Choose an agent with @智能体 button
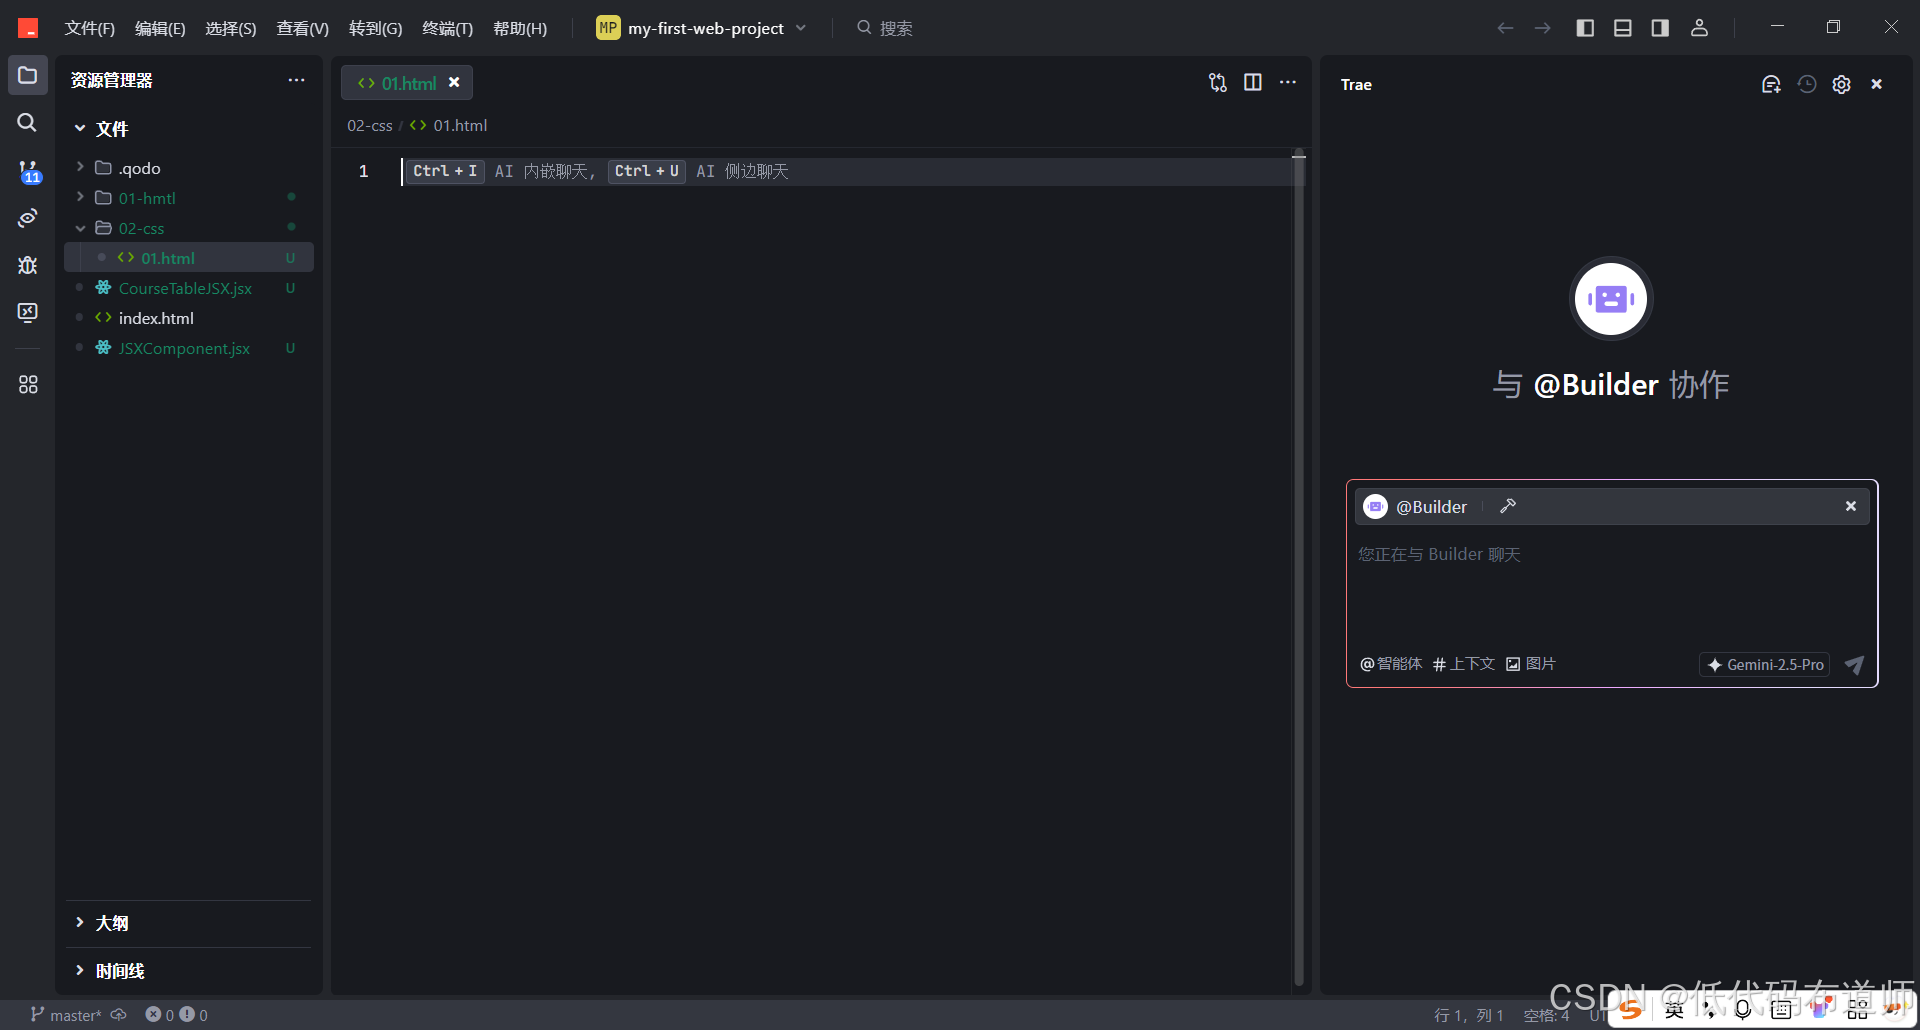Viewport: 1920px width, 1030px height. 1391,664
